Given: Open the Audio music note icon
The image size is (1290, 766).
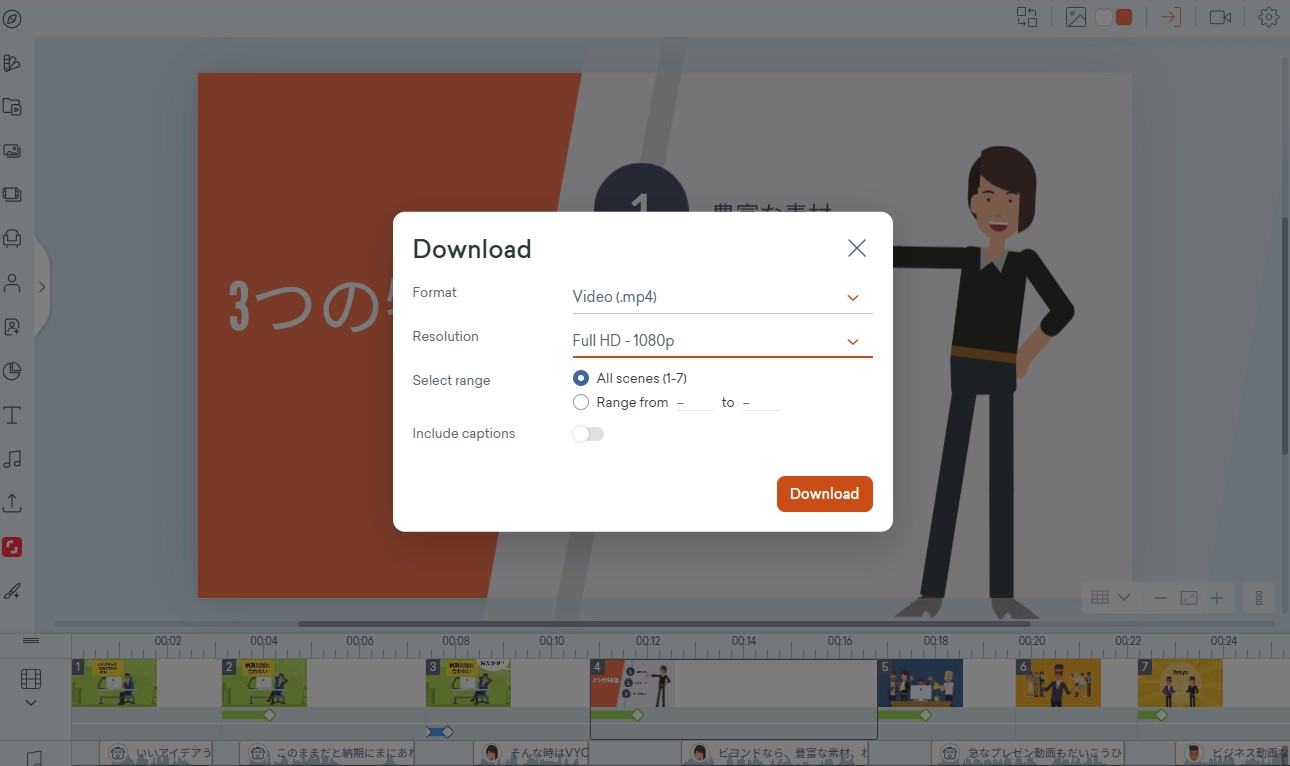Looking at the screenshot, I should tap(12, 459).
